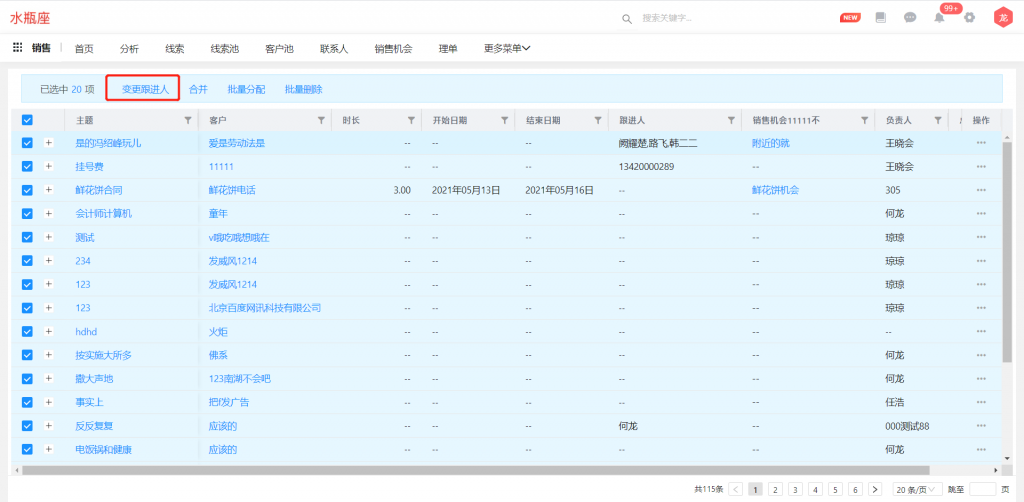The width and height of the screenshot is (1024, 502).
Task: Open the app grid launcher icon
Action: (x=17, y=47)
